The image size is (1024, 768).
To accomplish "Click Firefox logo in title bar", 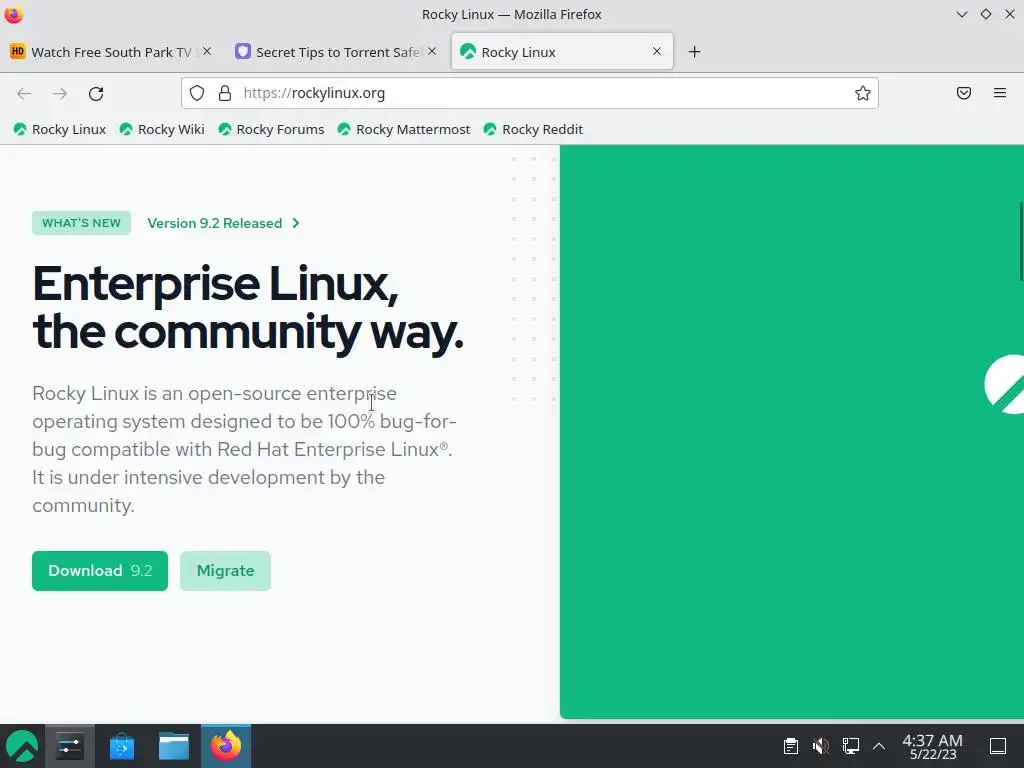I will 14,14.
